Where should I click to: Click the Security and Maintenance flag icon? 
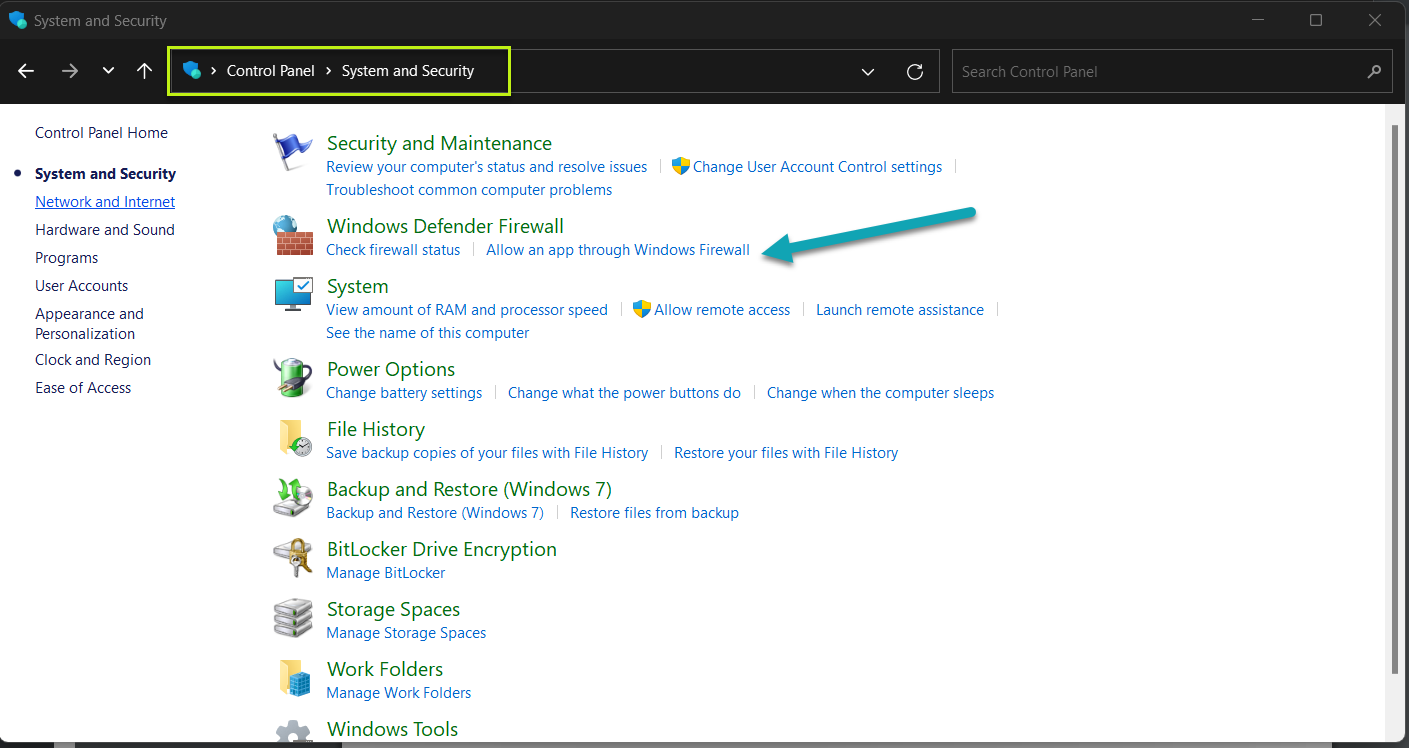point(293,153)
